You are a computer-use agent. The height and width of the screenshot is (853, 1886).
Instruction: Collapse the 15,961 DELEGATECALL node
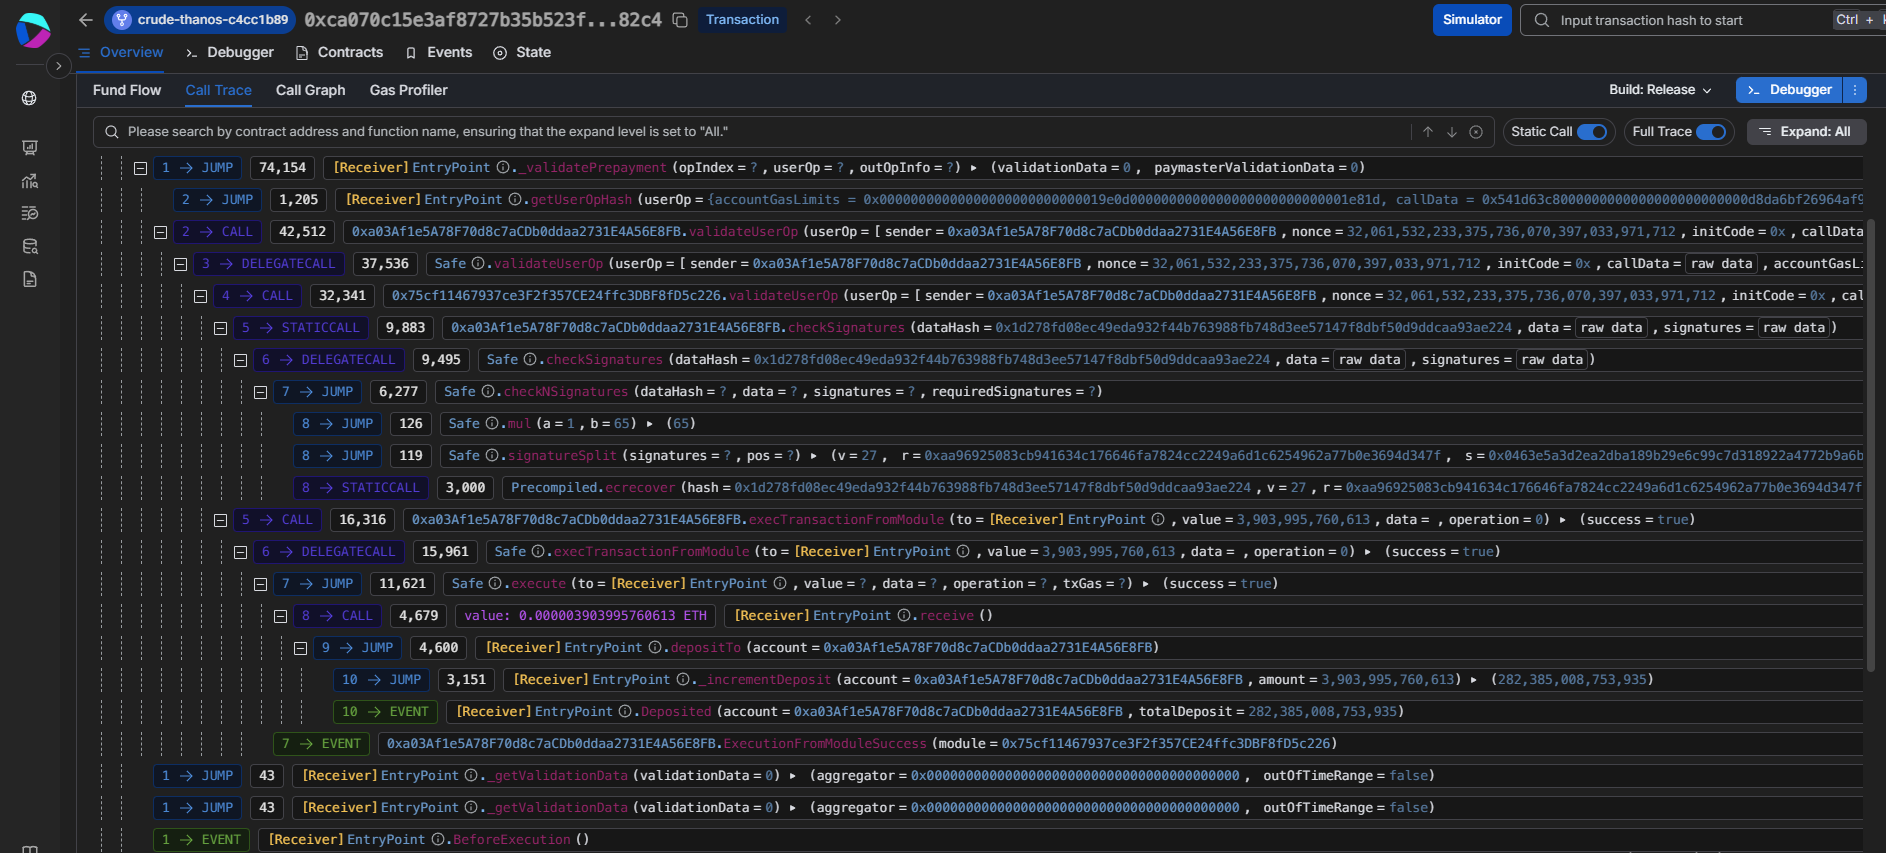point(241,552)
